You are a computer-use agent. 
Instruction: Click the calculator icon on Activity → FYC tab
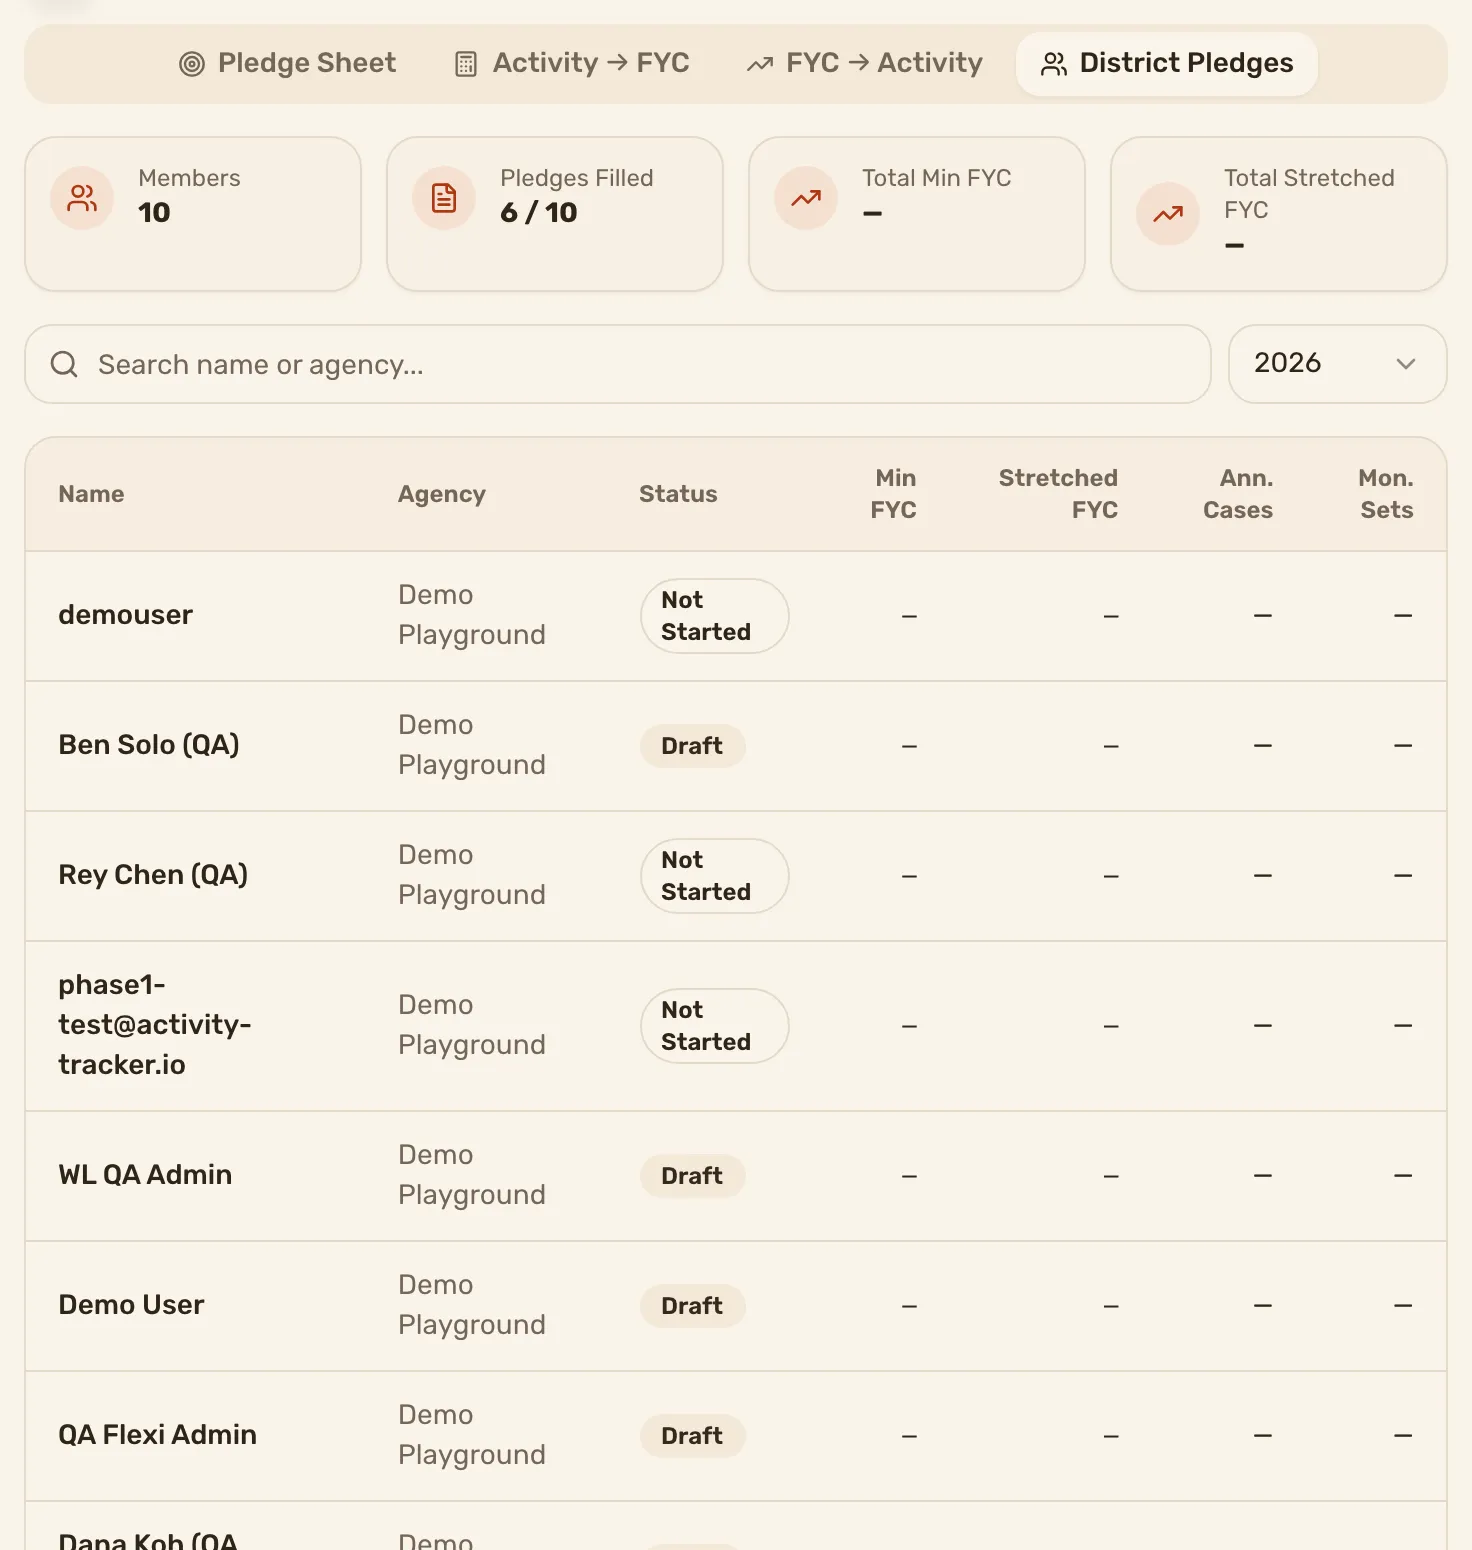click(466, 64)
